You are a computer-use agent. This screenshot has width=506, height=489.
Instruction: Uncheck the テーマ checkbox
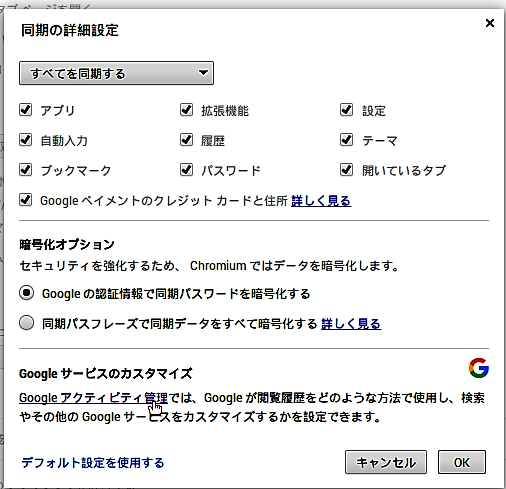pyautogui.click(x=346, y=140)
